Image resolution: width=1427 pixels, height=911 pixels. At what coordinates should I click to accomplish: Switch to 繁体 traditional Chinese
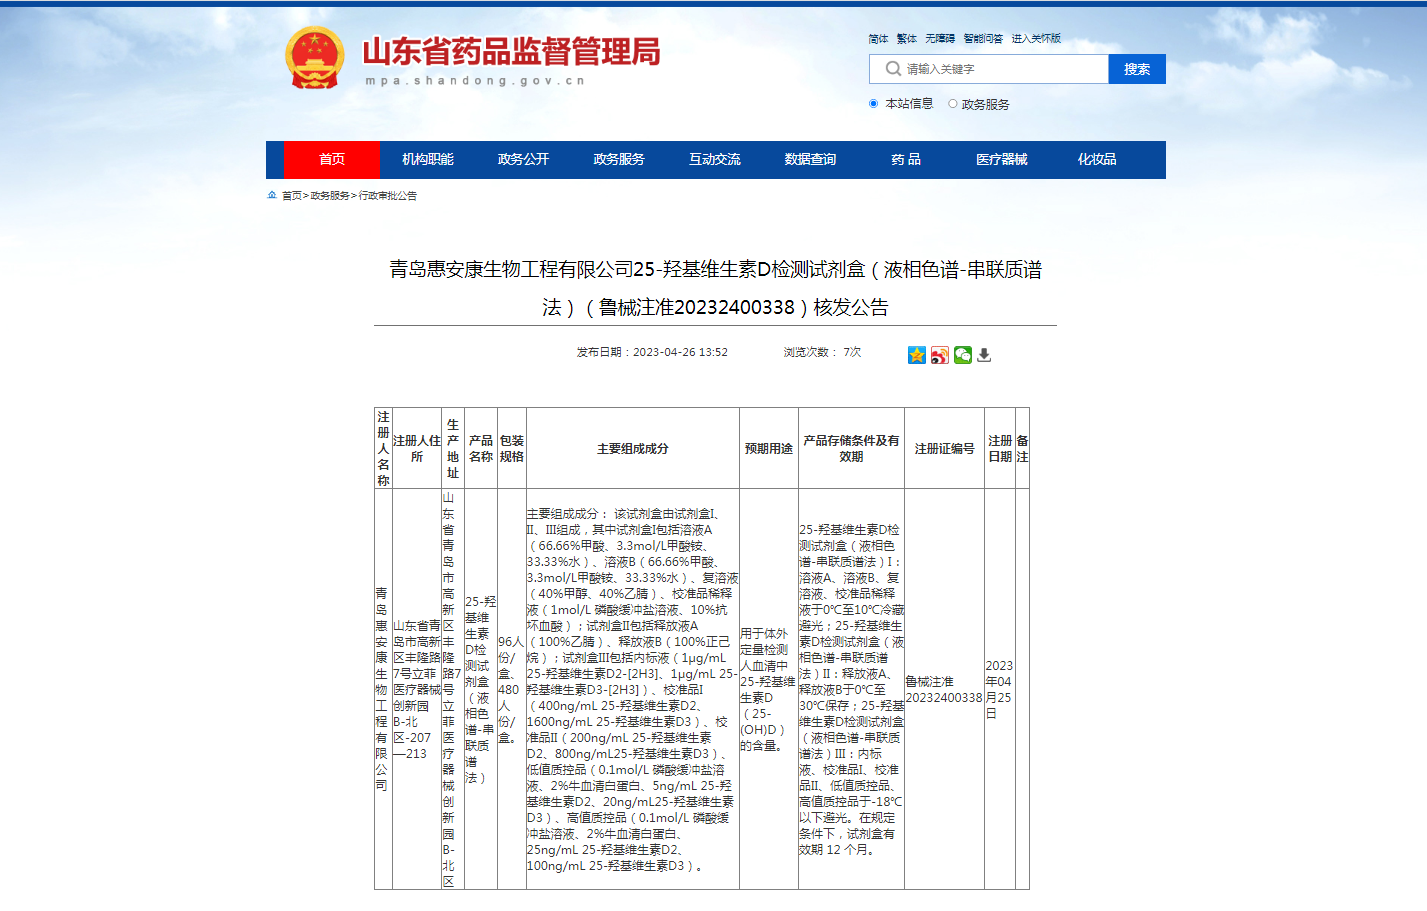[906, 39]
